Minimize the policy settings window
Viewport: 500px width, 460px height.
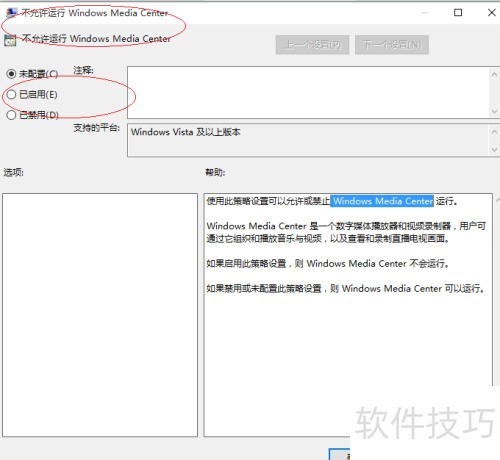(425, 13)
